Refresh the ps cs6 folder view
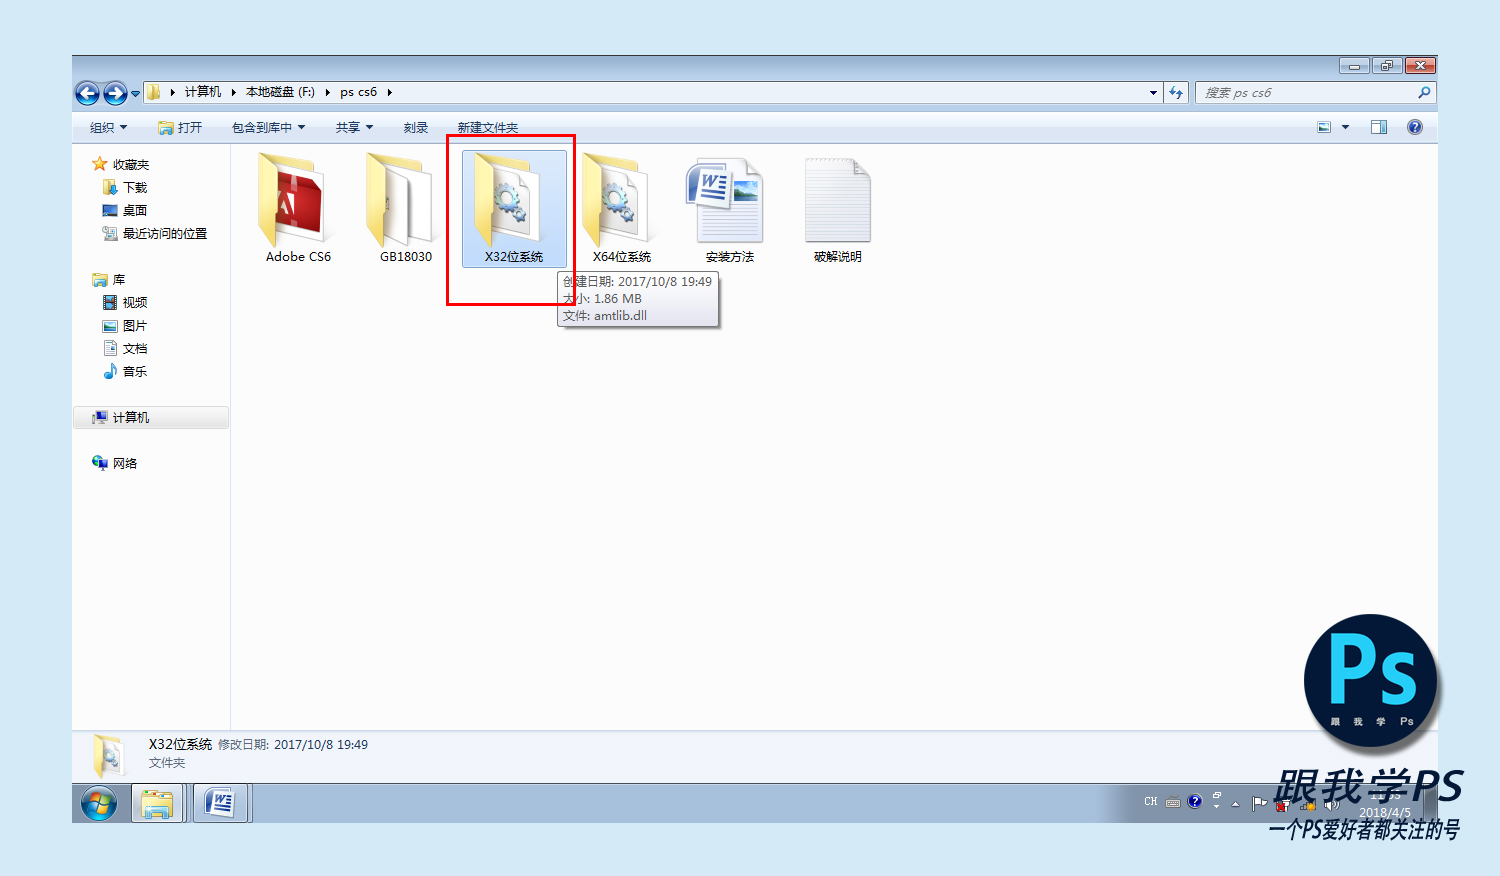Image resolution: width=1500 pixels, height=876 pixels. point(1176,93)
